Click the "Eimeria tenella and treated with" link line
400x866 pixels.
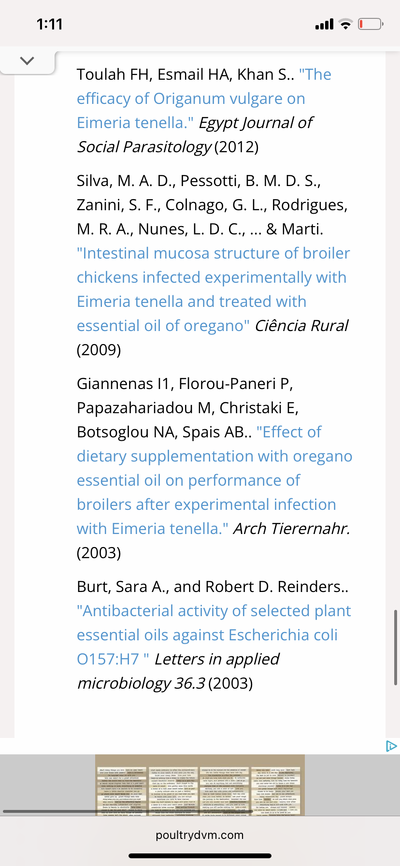191,302
